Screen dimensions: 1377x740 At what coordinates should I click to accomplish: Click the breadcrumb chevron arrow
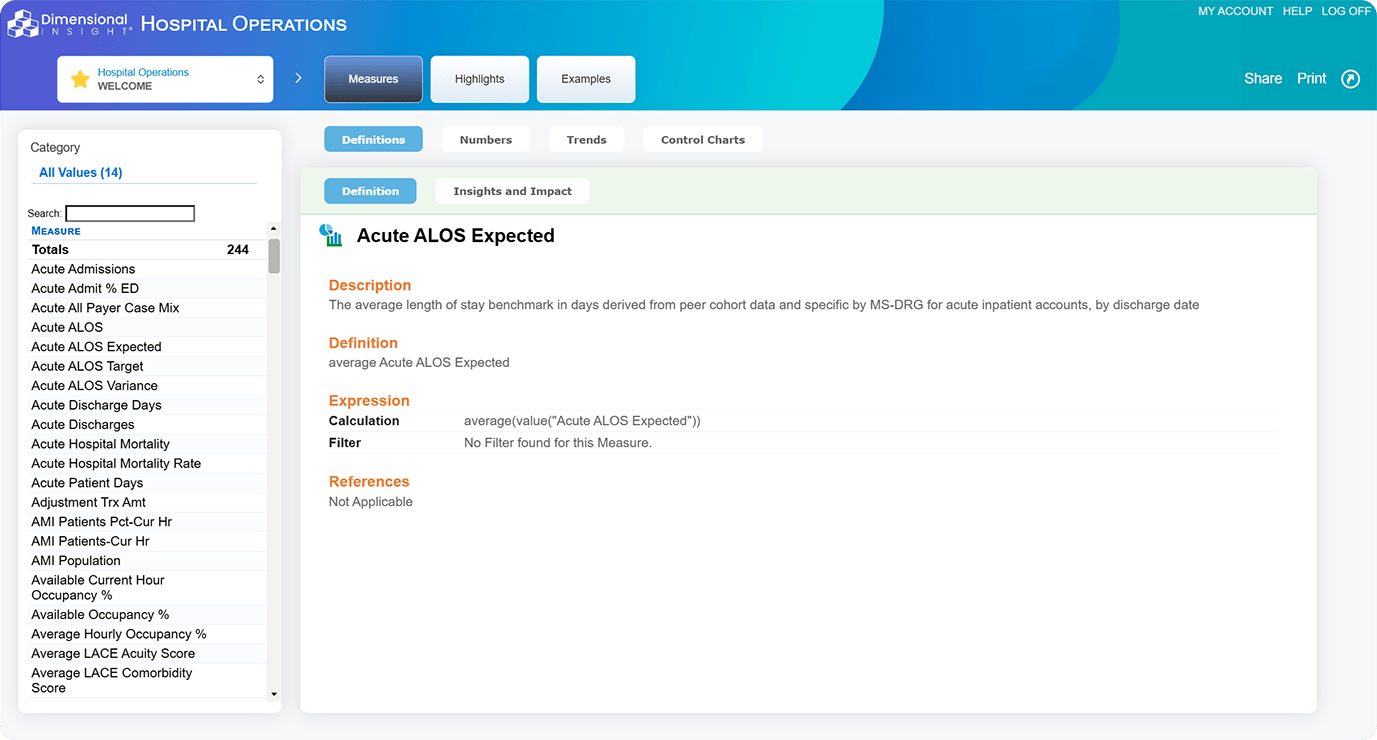click(298, 78)
